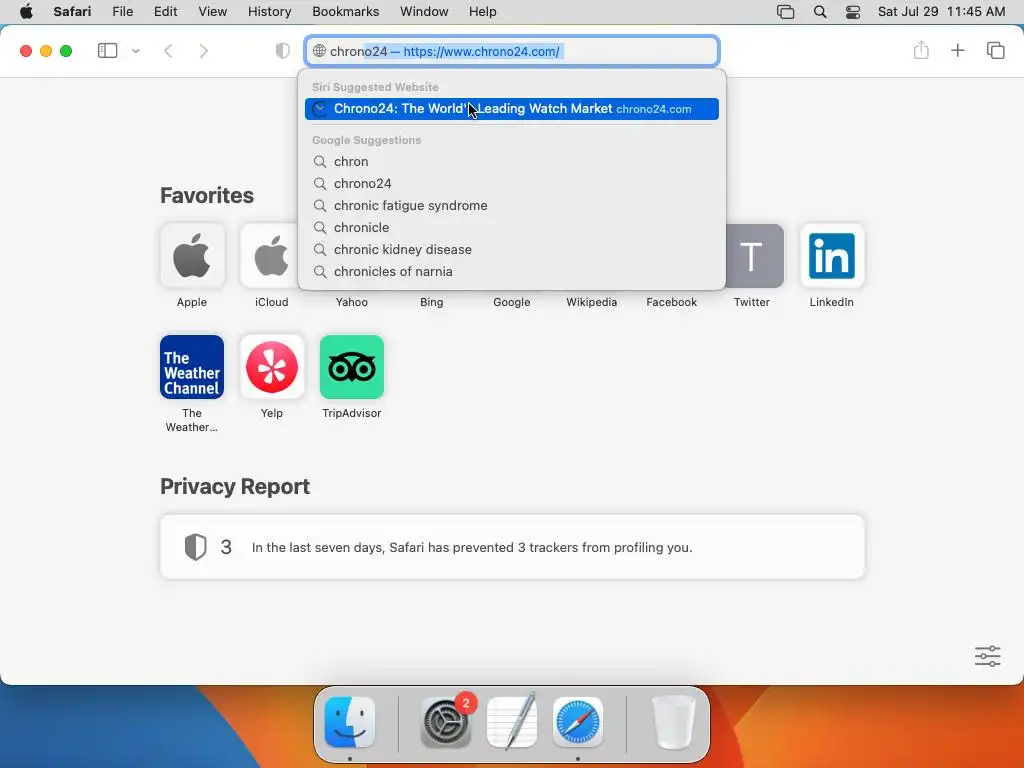Screen dimensions: 1024x768
Task: Select Chrono24 Siri suggested website
Action: click(x=512, y=109)
